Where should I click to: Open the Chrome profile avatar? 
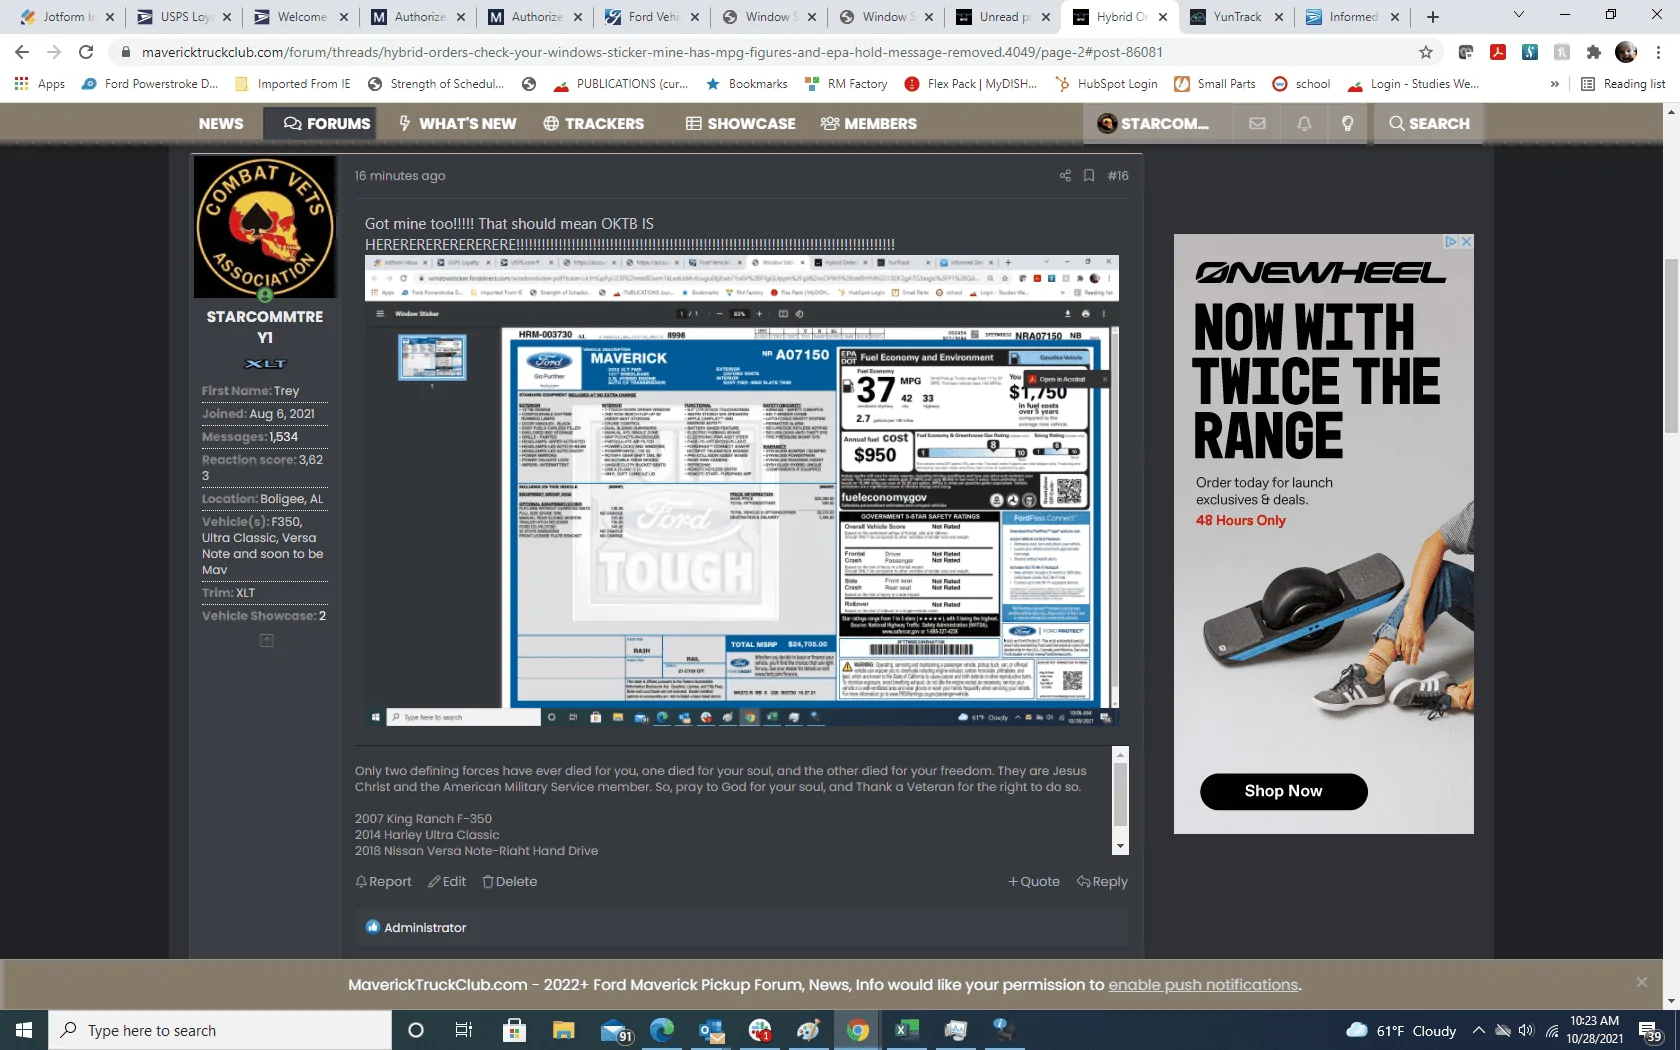pyautogui.click(x=1626, y=52)
